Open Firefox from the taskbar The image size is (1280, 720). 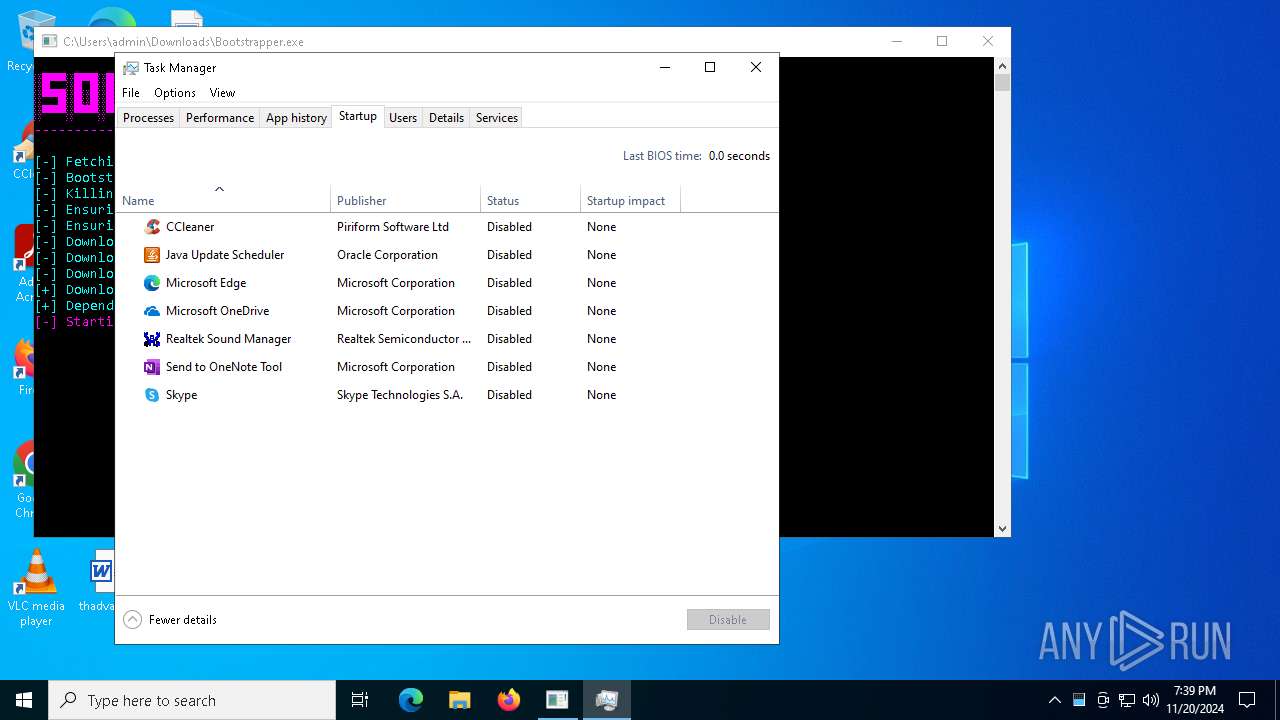(509, 700)
